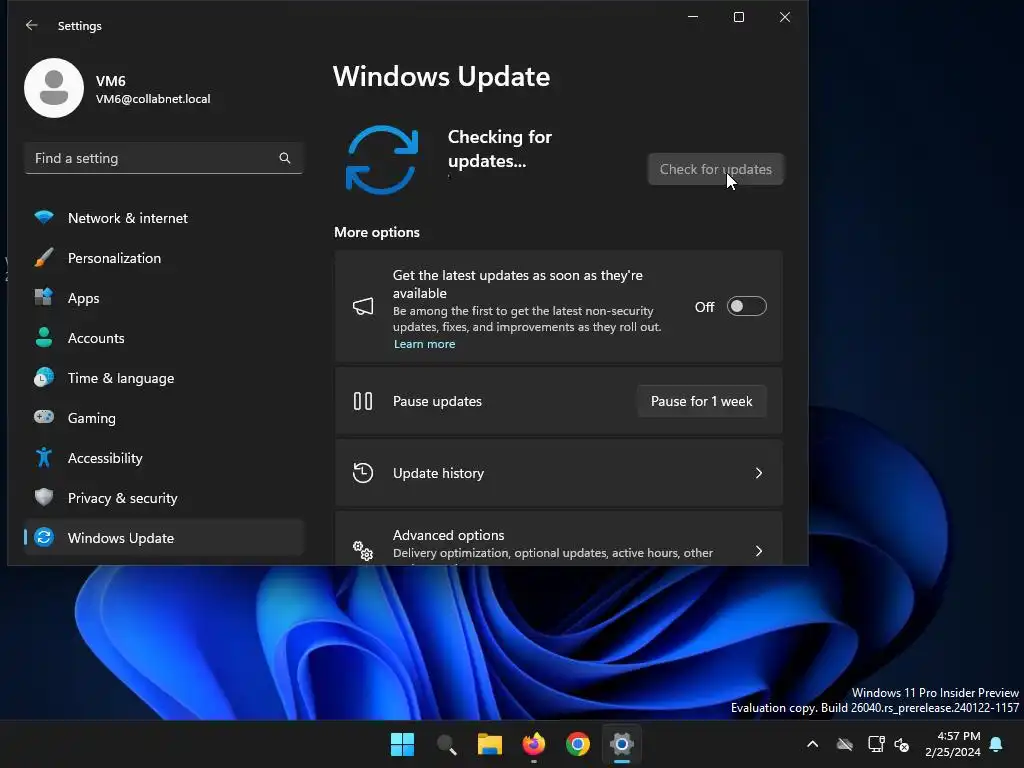Click the Privacy & security shield icon

44,497
